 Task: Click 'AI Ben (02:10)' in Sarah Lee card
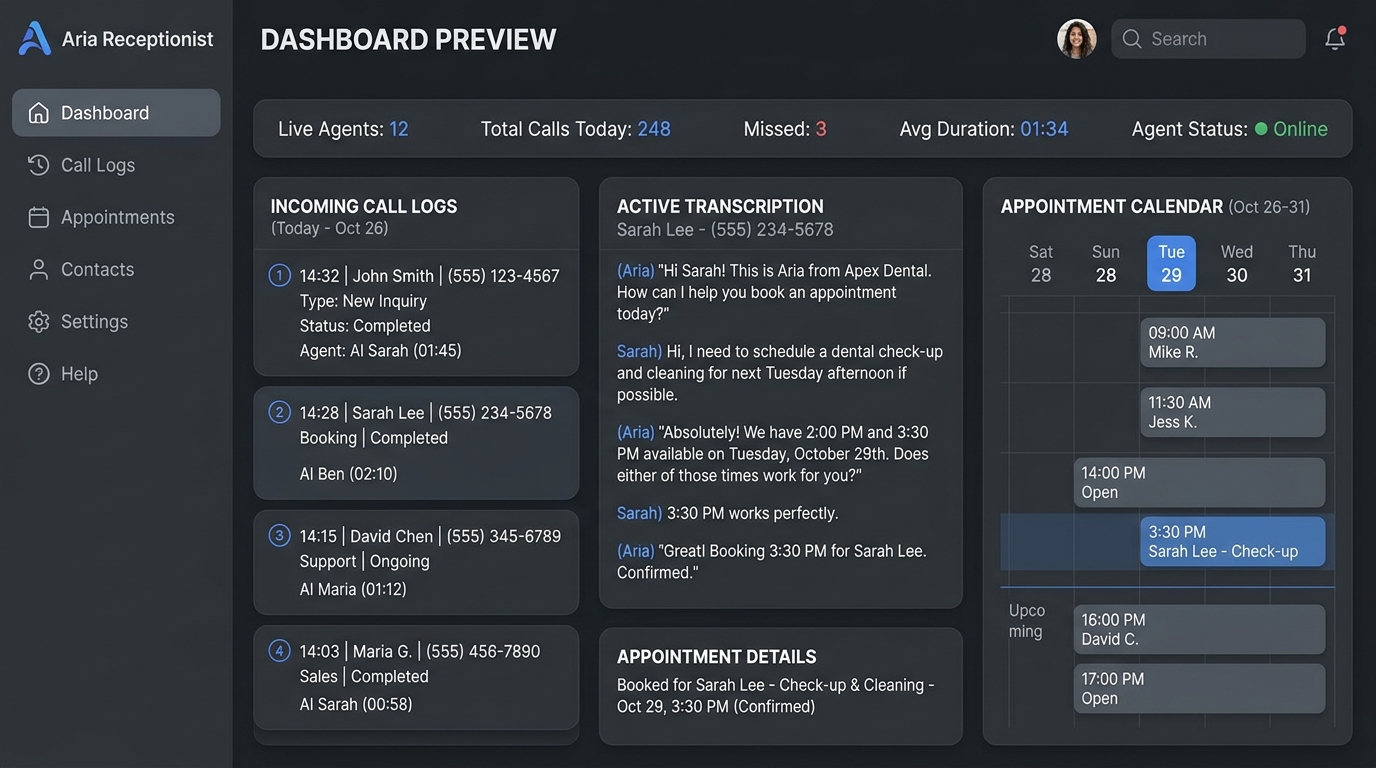coord(349,474)
